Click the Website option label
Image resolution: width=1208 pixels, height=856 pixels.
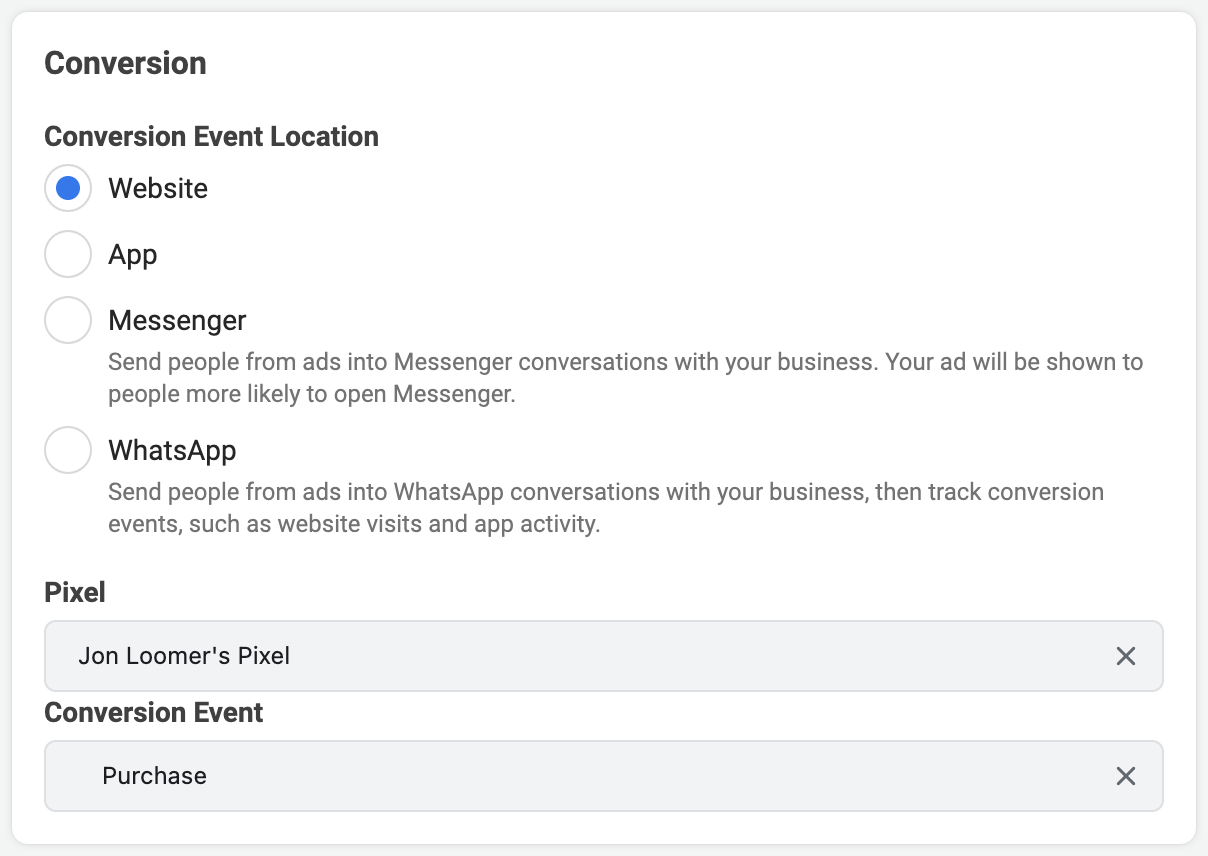158,188
